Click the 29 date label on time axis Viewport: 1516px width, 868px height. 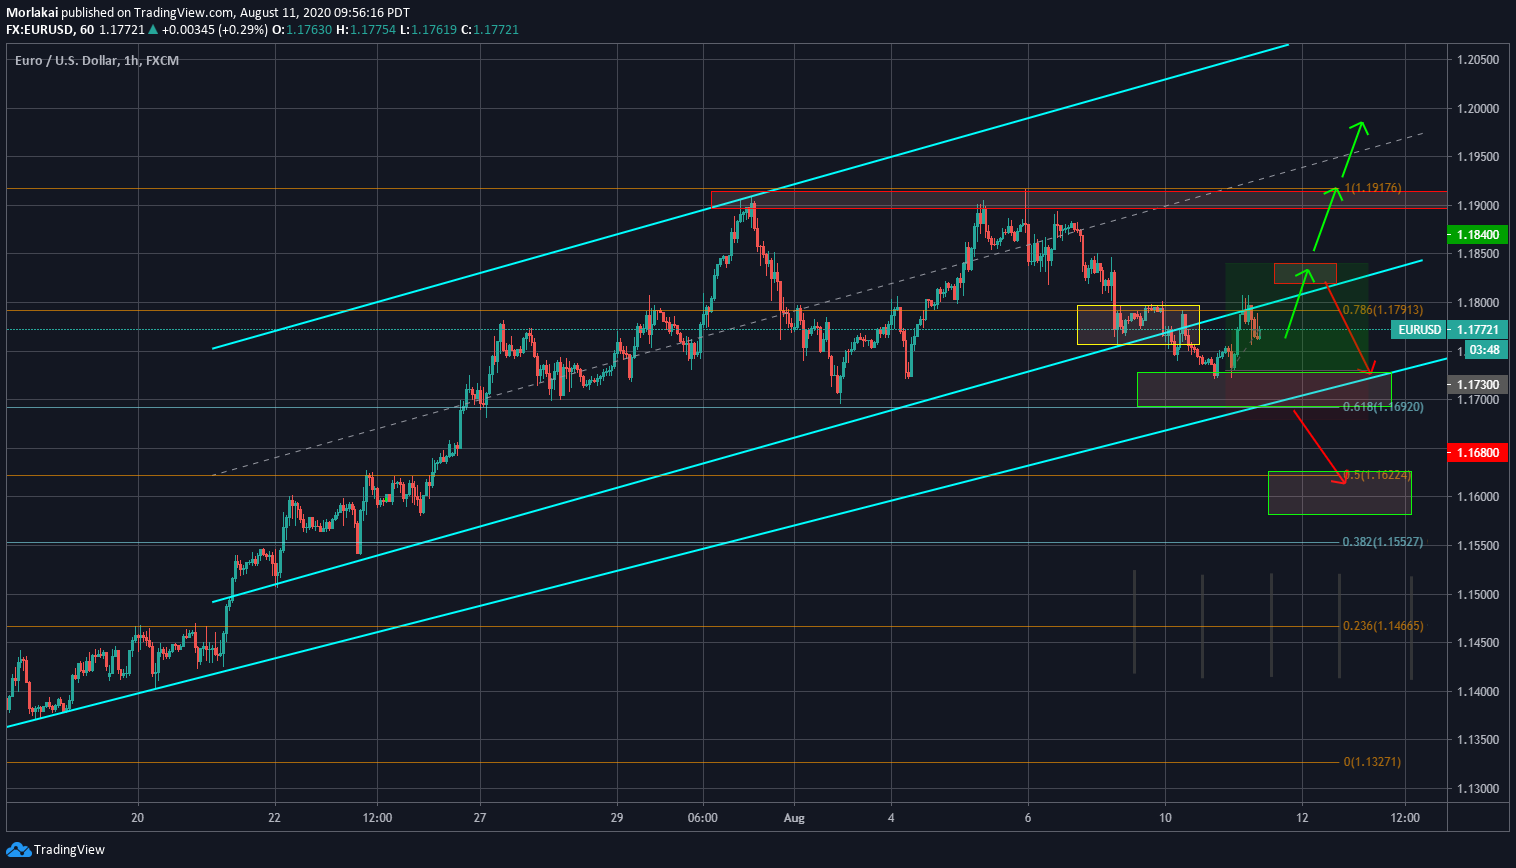tap(617, 818)
